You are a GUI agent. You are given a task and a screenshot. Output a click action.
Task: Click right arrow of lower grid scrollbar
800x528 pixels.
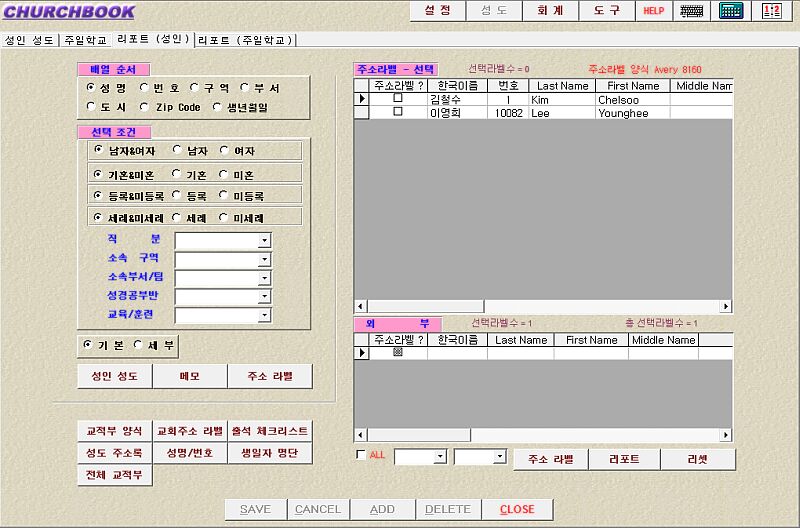[726, 435]
